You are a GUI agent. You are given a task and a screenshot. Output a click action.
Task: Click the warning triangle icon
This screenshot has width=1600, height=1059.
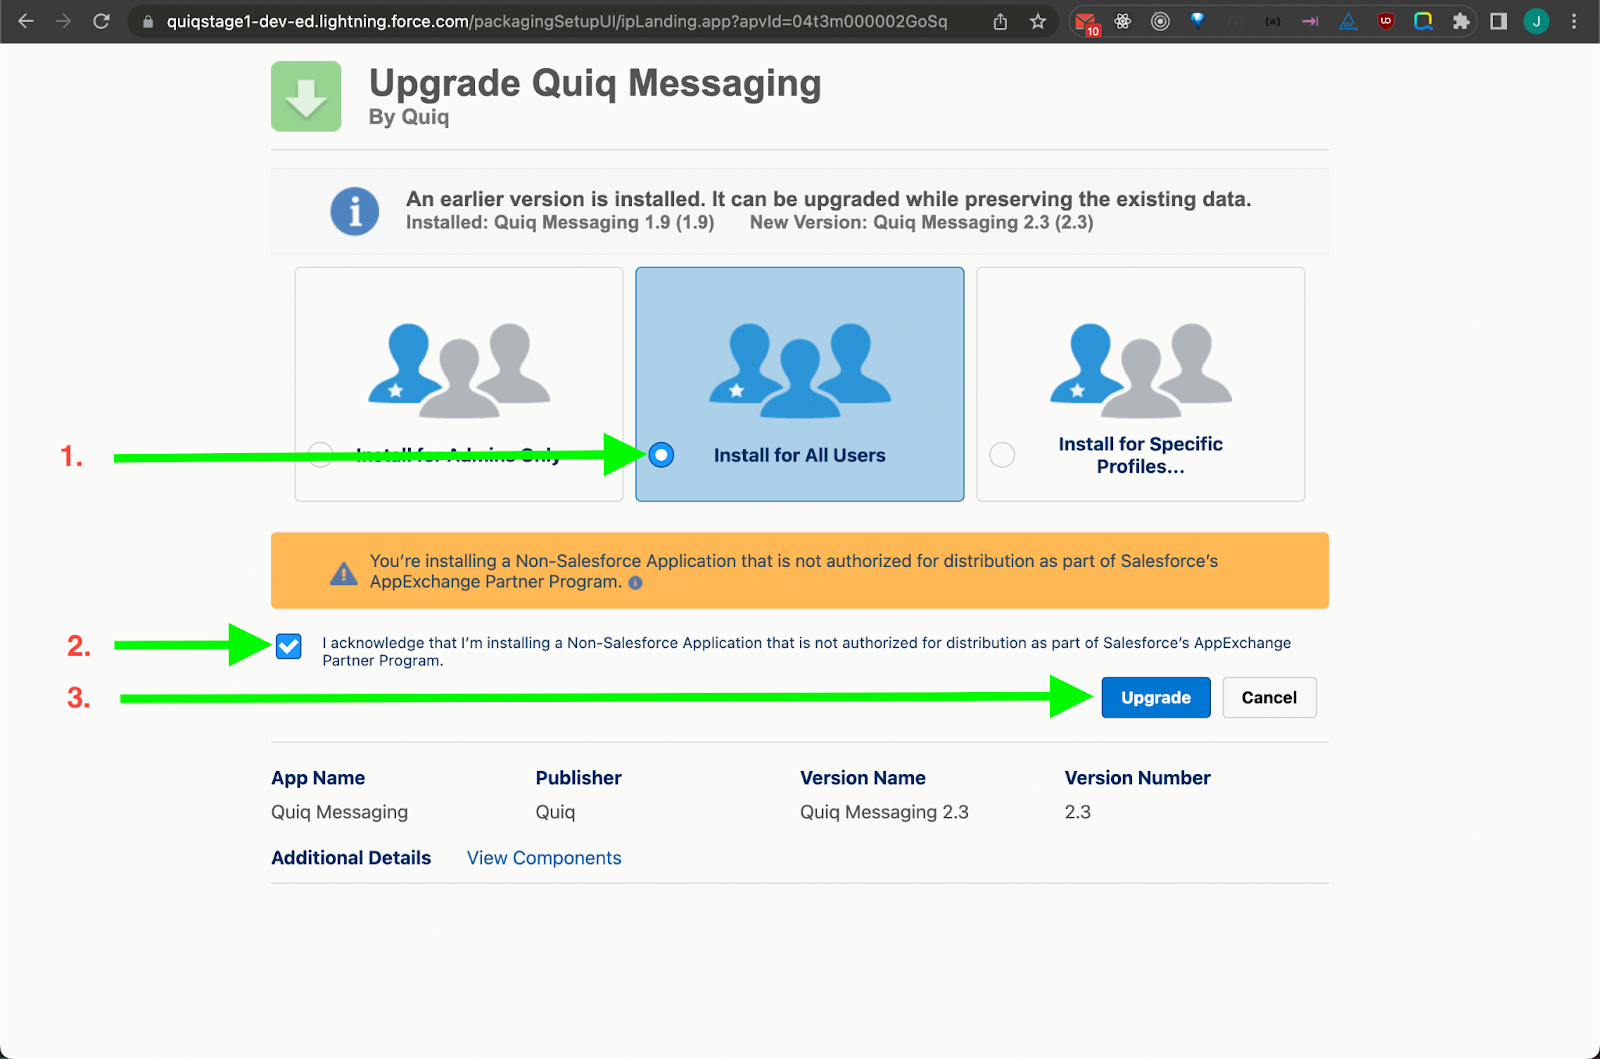344,573
